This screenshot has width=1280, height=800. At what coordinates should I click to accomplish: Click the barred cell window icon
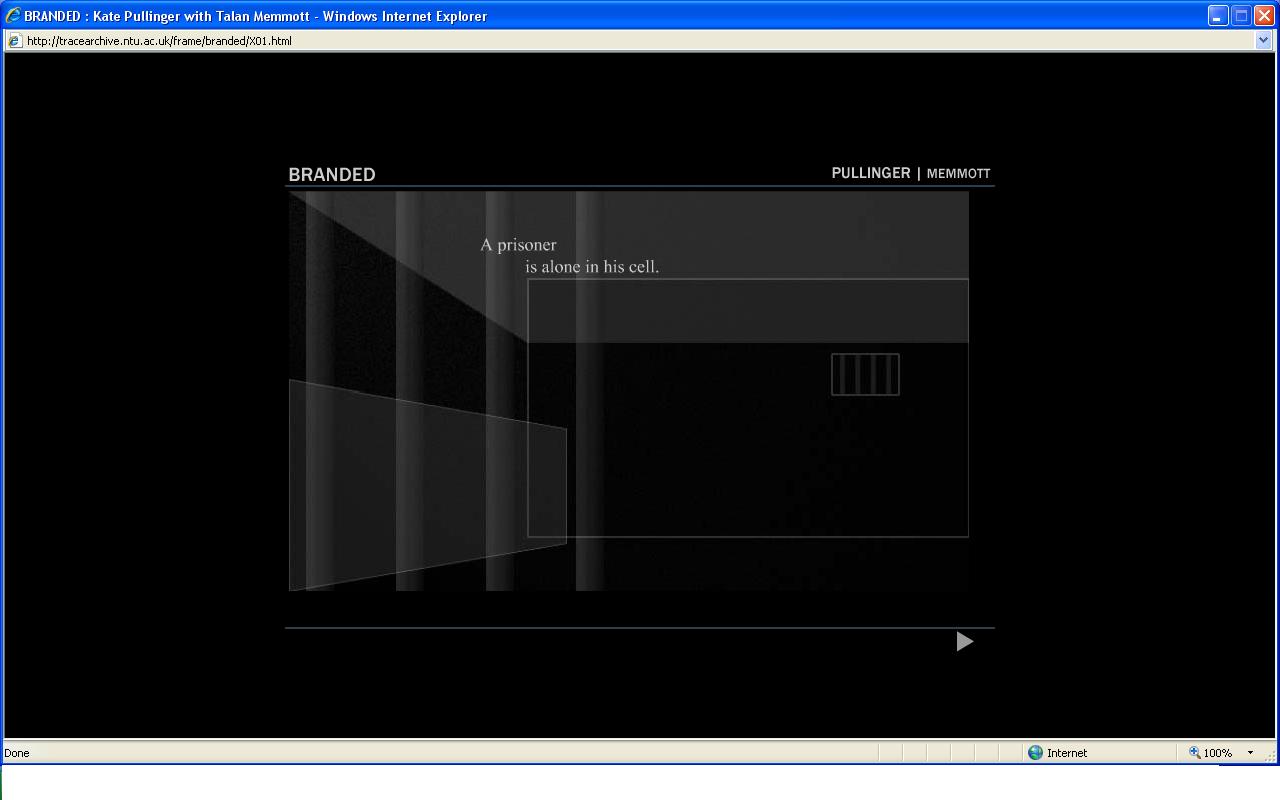(865, 374)
